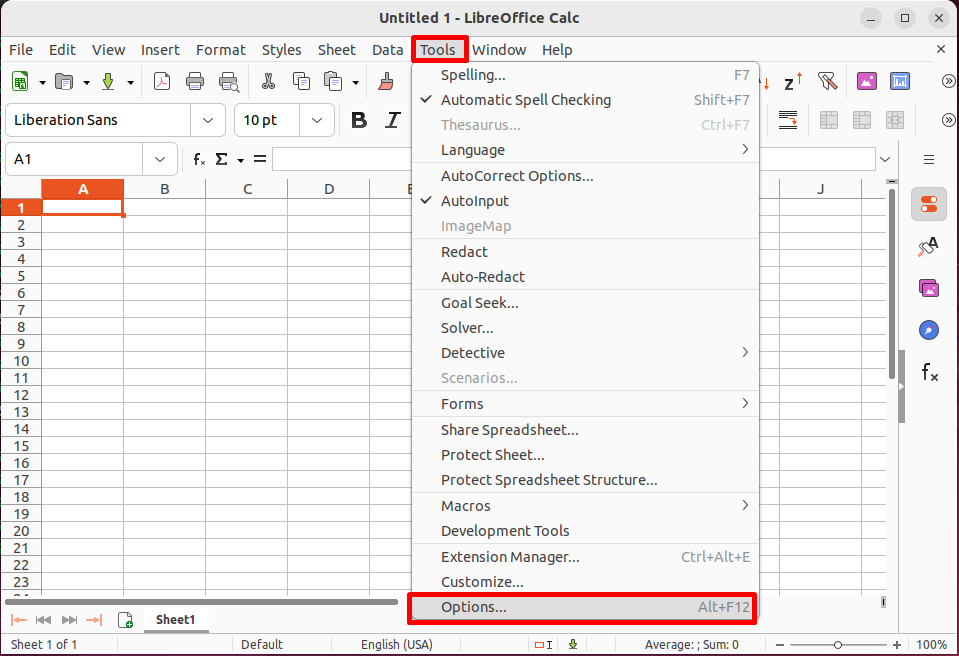Open the Format menu
Viewport: 959px width, 656px height.
tap(220, 50)
